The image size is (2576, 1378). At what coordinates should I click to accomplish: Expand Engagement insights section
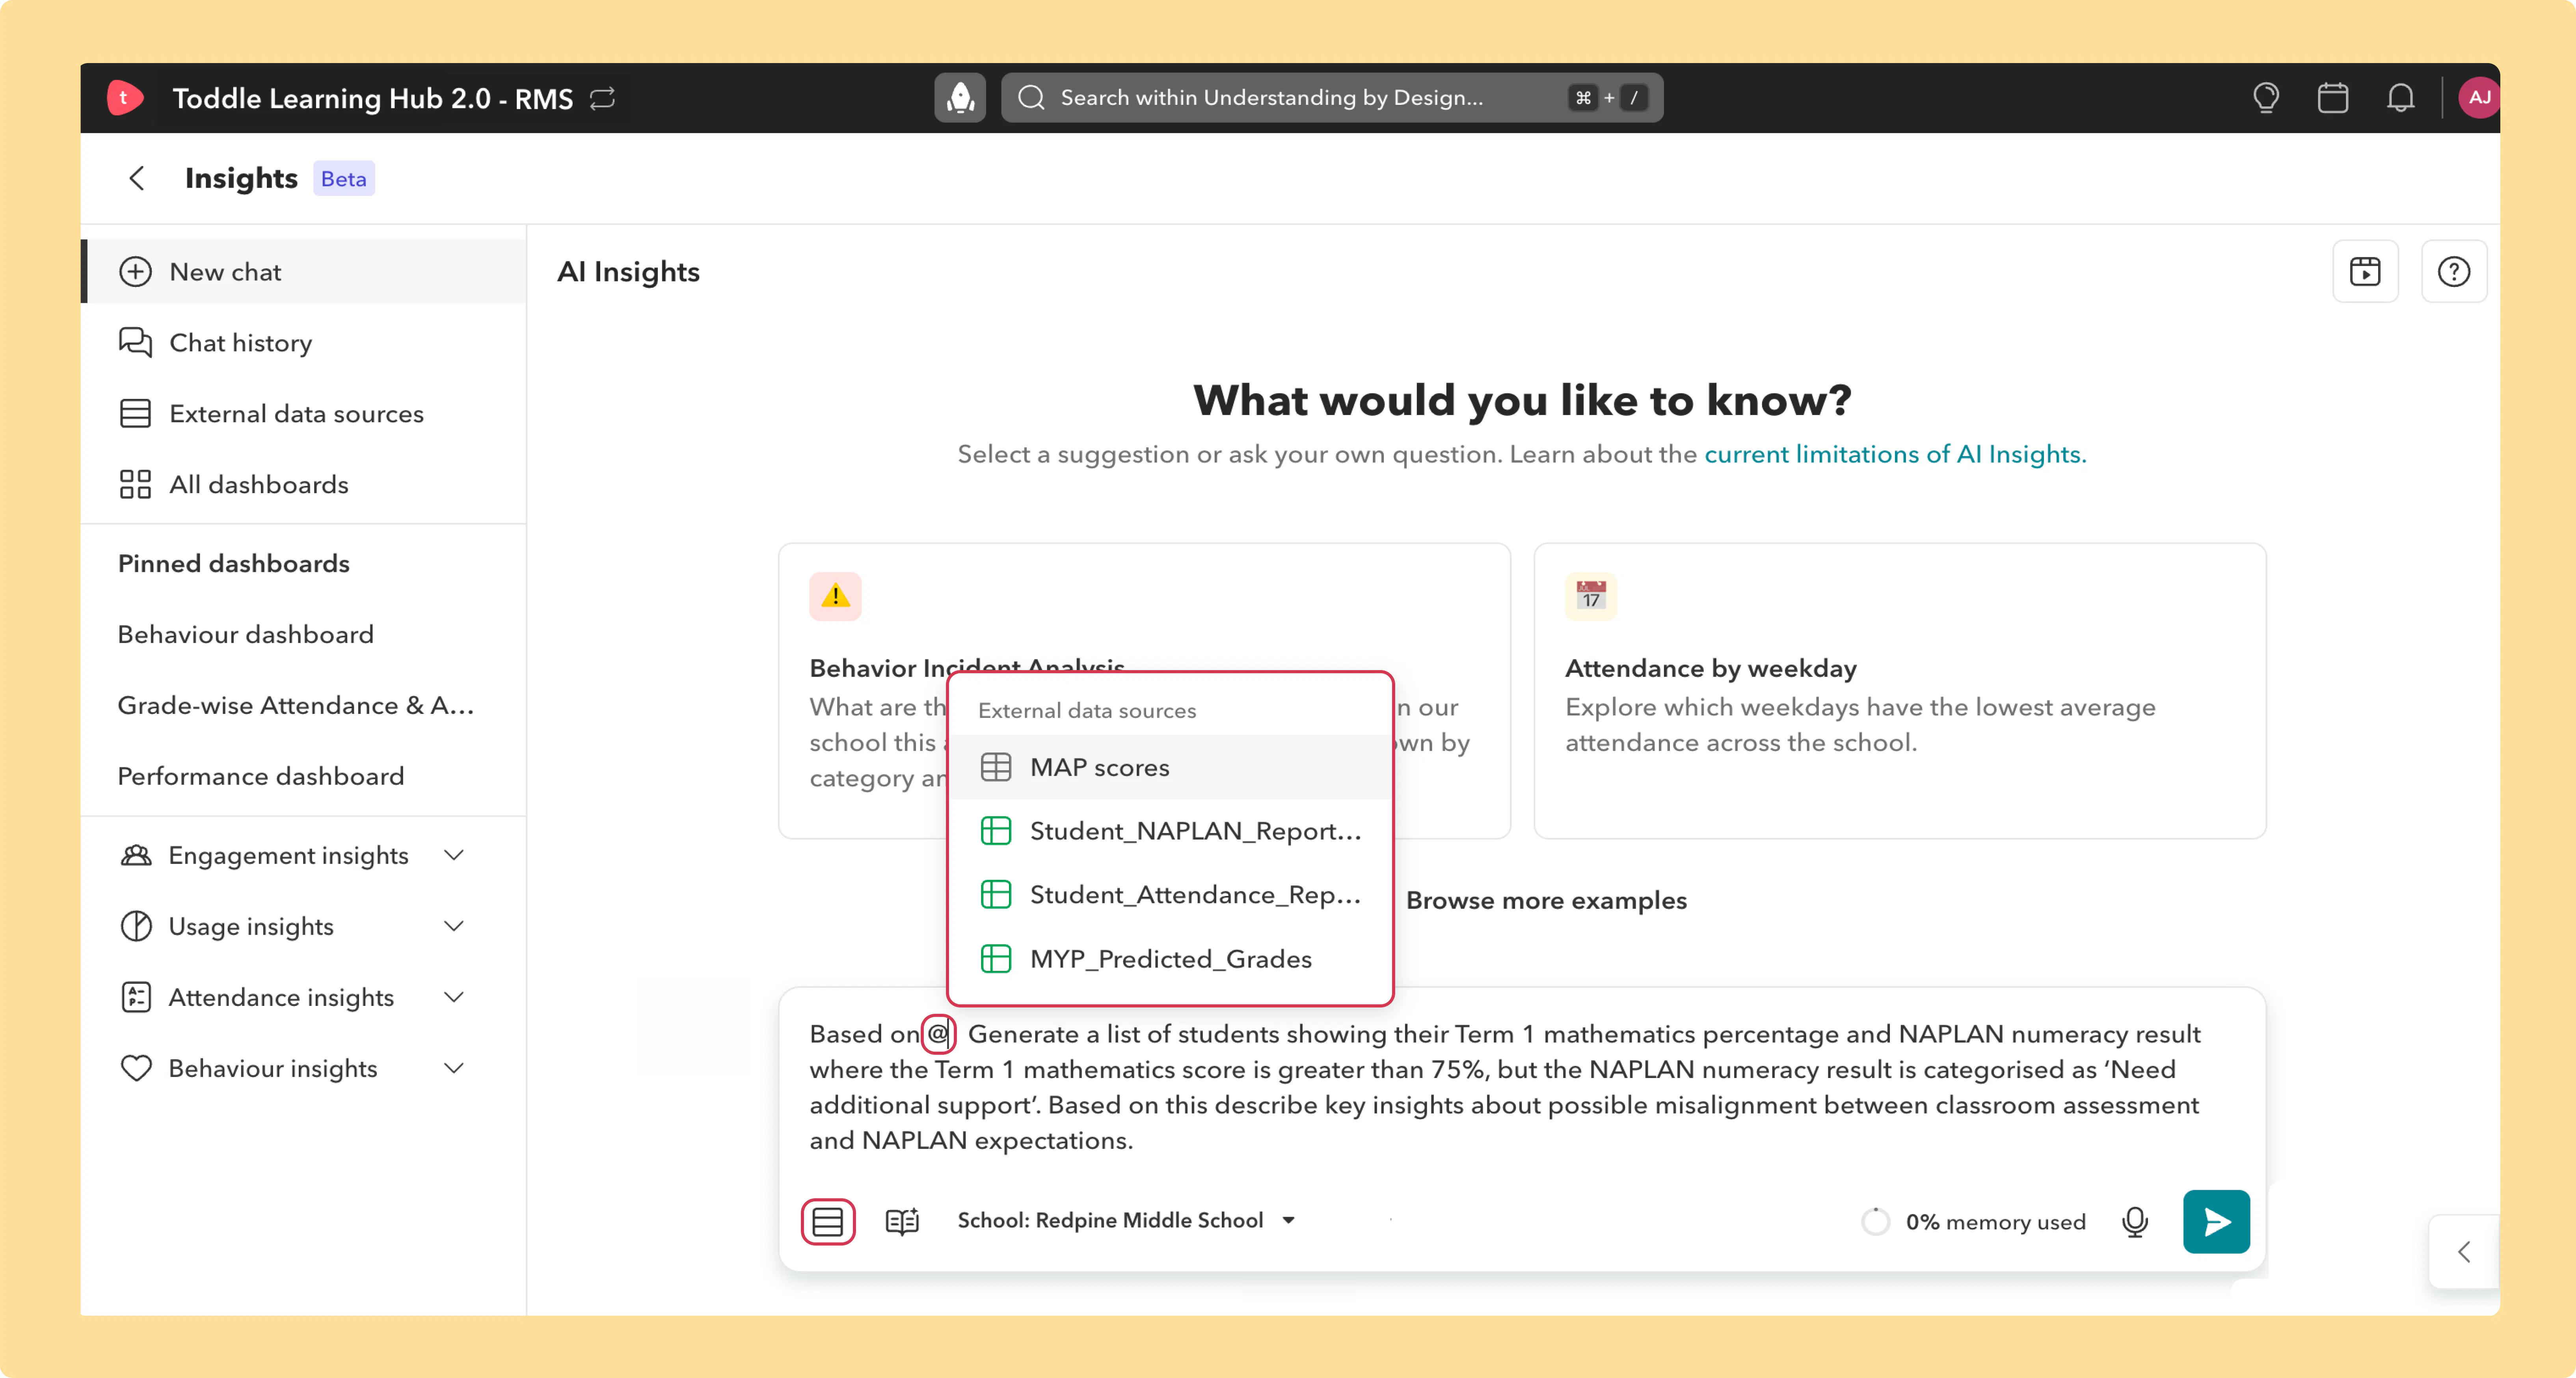tap(293, 855)
